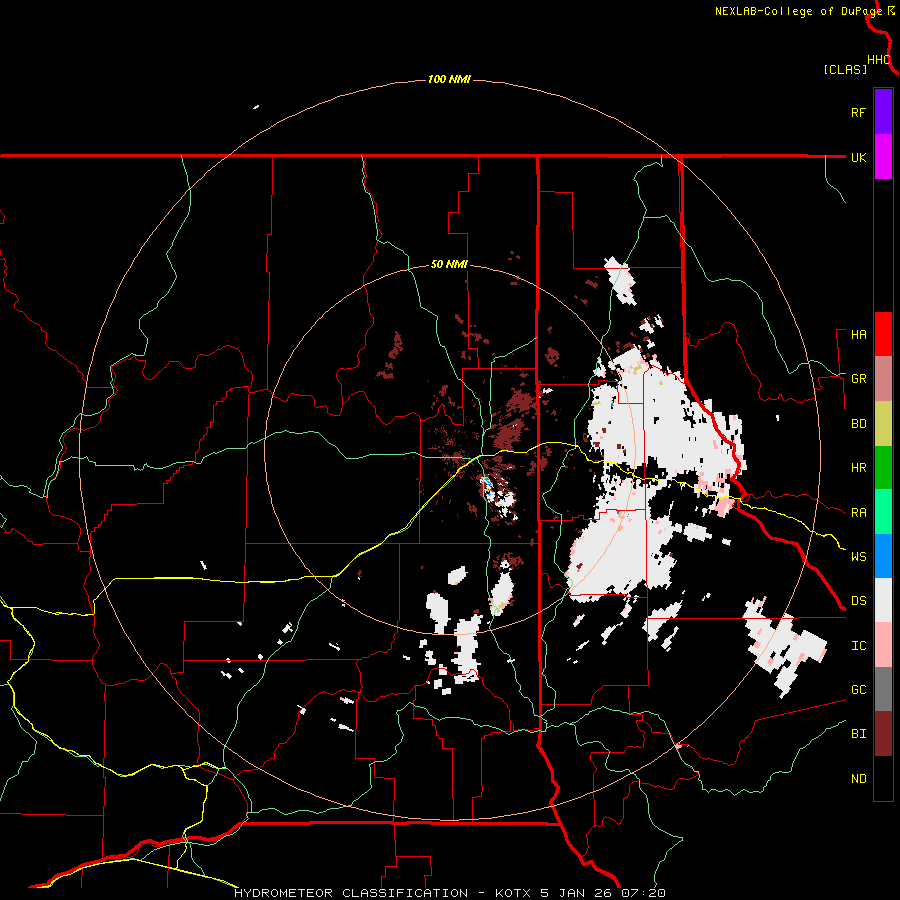Click the BI brown legend block

pyautogui.click(x=883, y=734)
